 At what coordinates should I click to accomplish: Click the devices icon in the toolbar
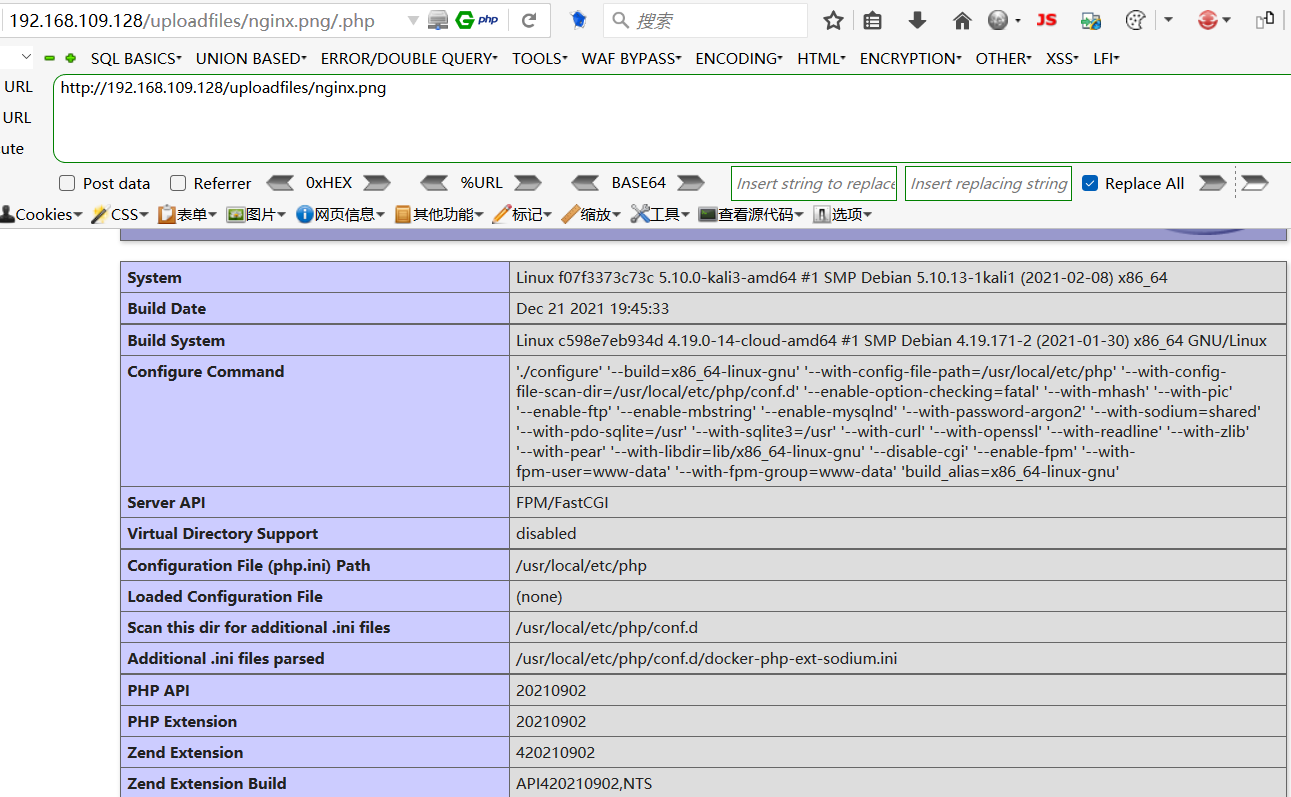point(1266,19)
